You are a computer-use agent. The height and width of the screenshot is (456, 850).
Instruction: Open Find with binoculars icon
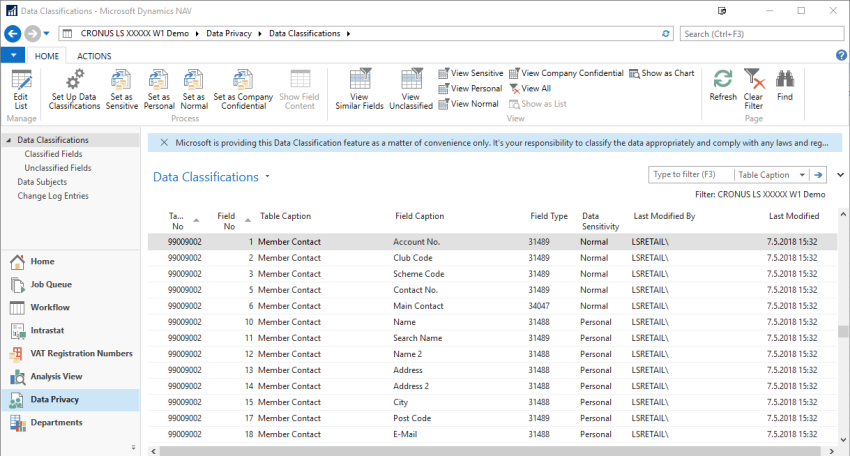click(x=784, y=86)
